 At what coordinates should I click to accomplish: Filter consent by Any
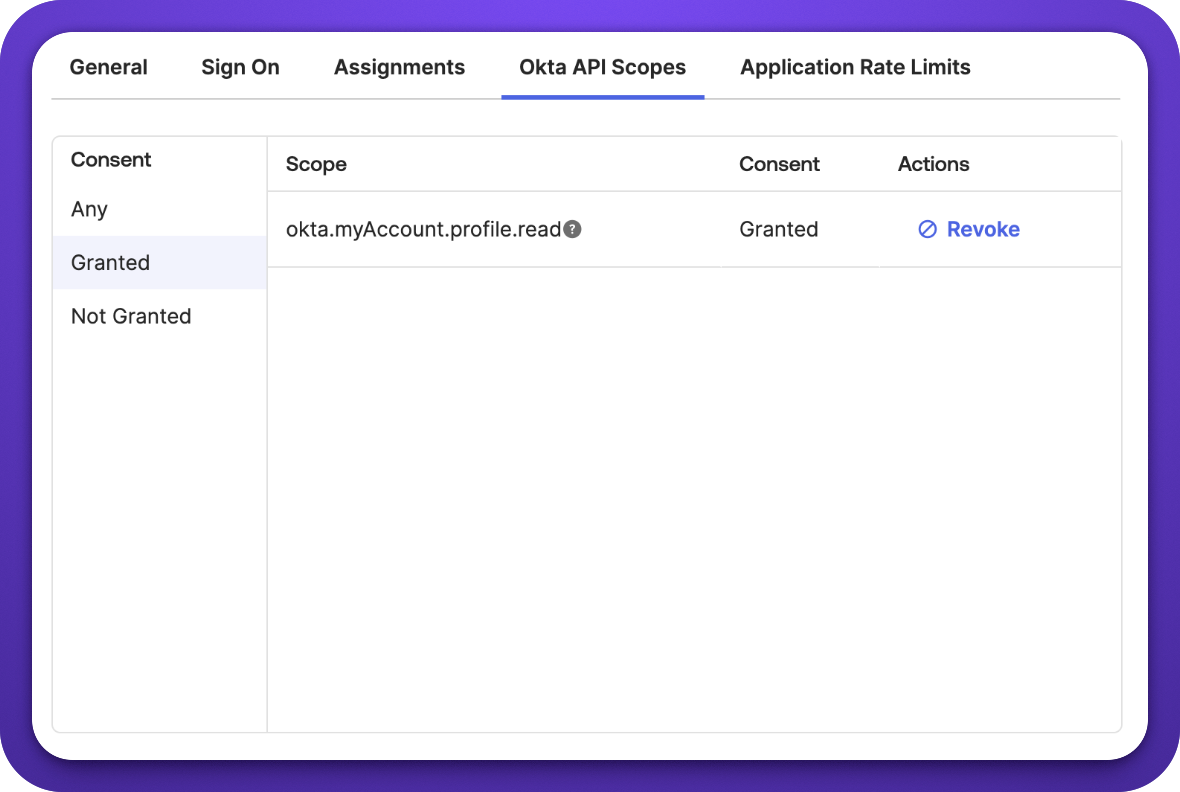[160, 209]
